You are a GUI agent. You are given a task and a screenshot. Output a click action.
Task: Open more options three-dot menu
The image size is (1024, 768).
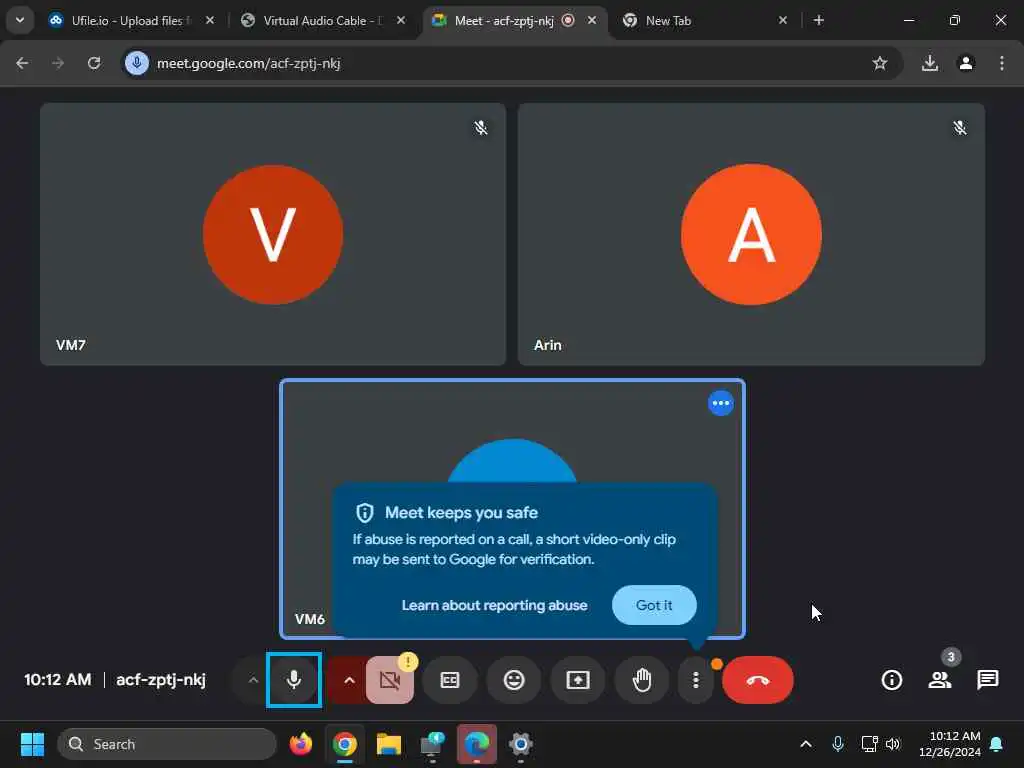[x=696, y=680]
